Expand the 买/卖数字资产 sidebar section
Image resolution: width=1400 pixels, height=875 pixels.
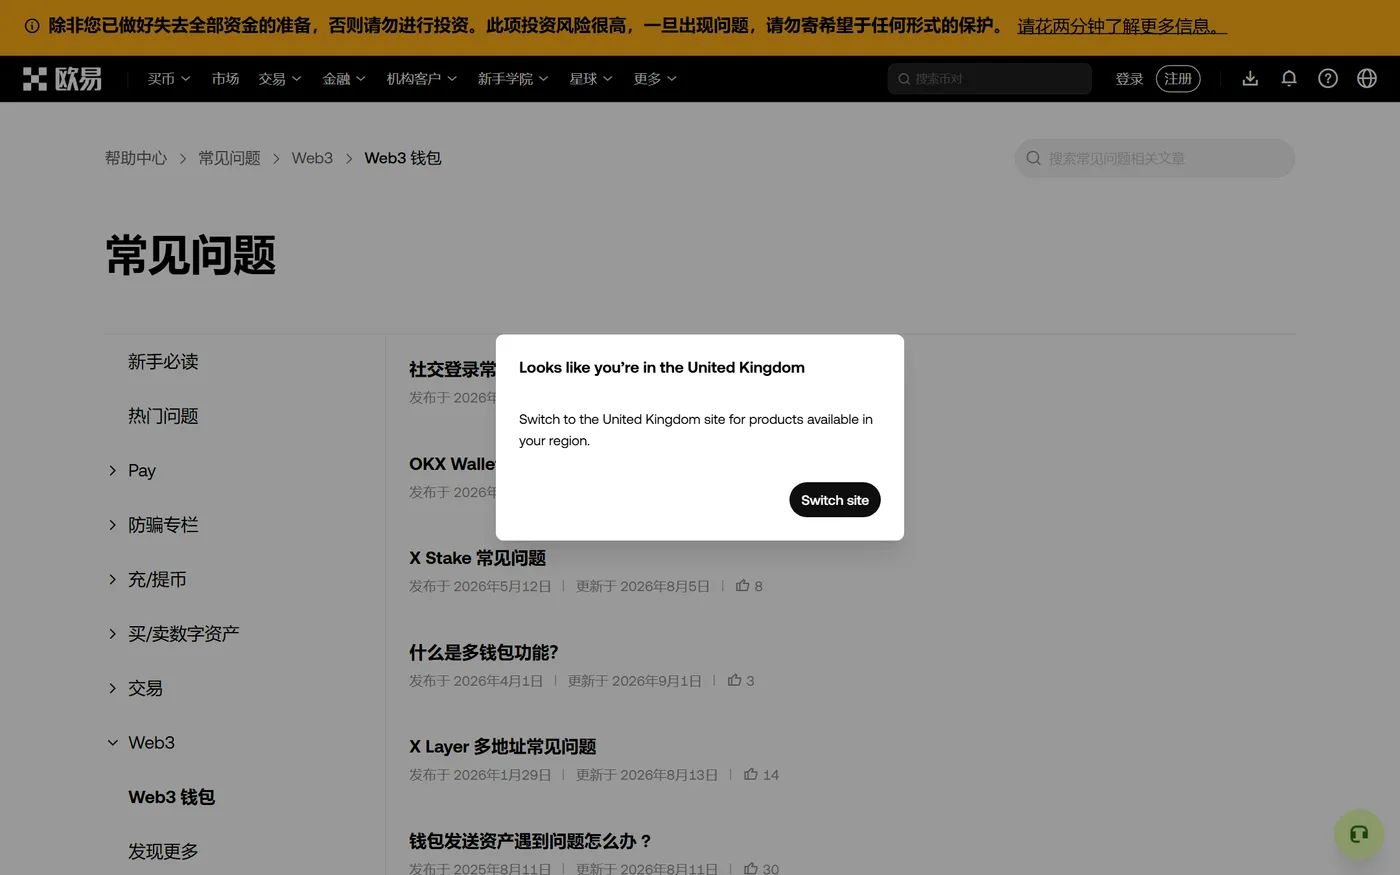point(112,634)
